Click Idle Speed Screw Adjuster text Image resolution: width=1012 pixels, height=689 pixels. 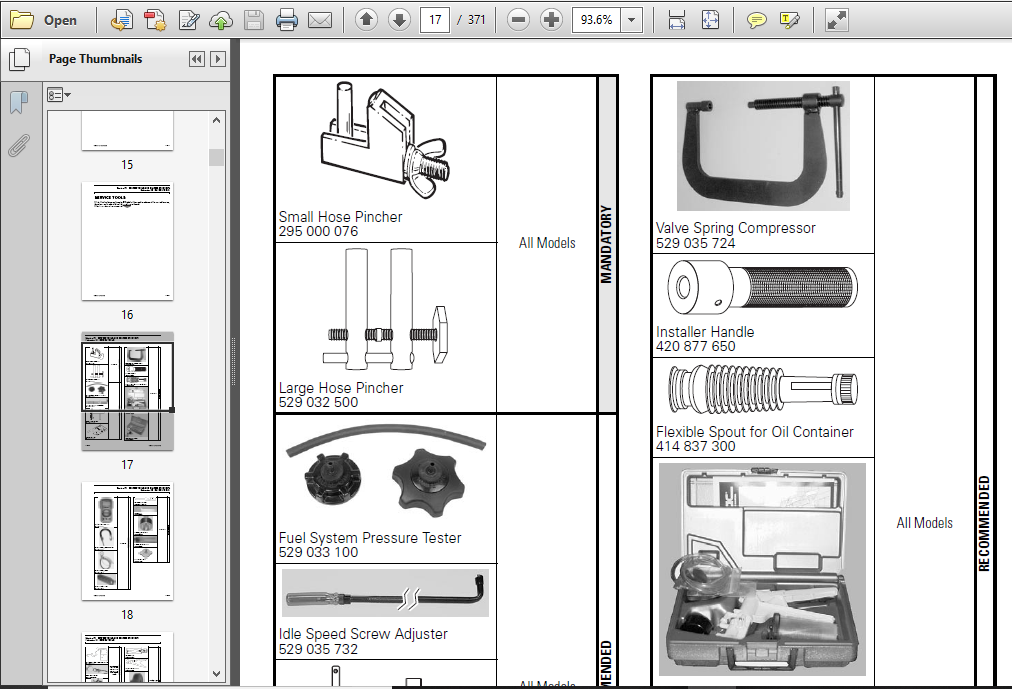[363, 634]
